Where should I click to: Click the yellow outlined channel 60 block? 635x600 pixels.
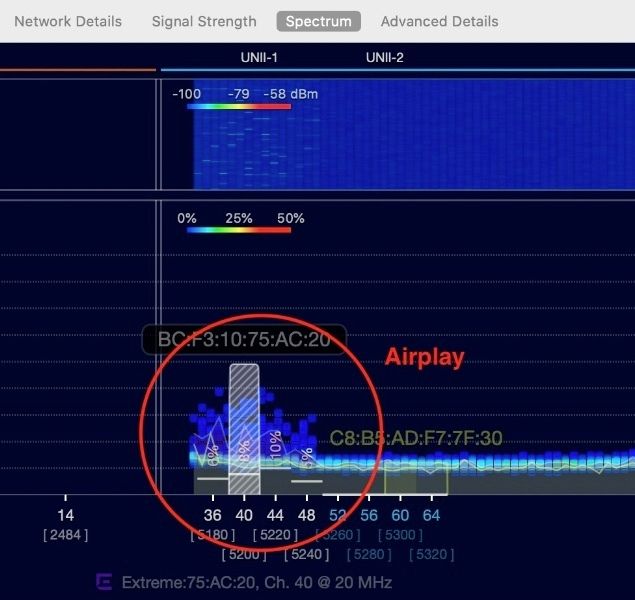click(416, 479)
